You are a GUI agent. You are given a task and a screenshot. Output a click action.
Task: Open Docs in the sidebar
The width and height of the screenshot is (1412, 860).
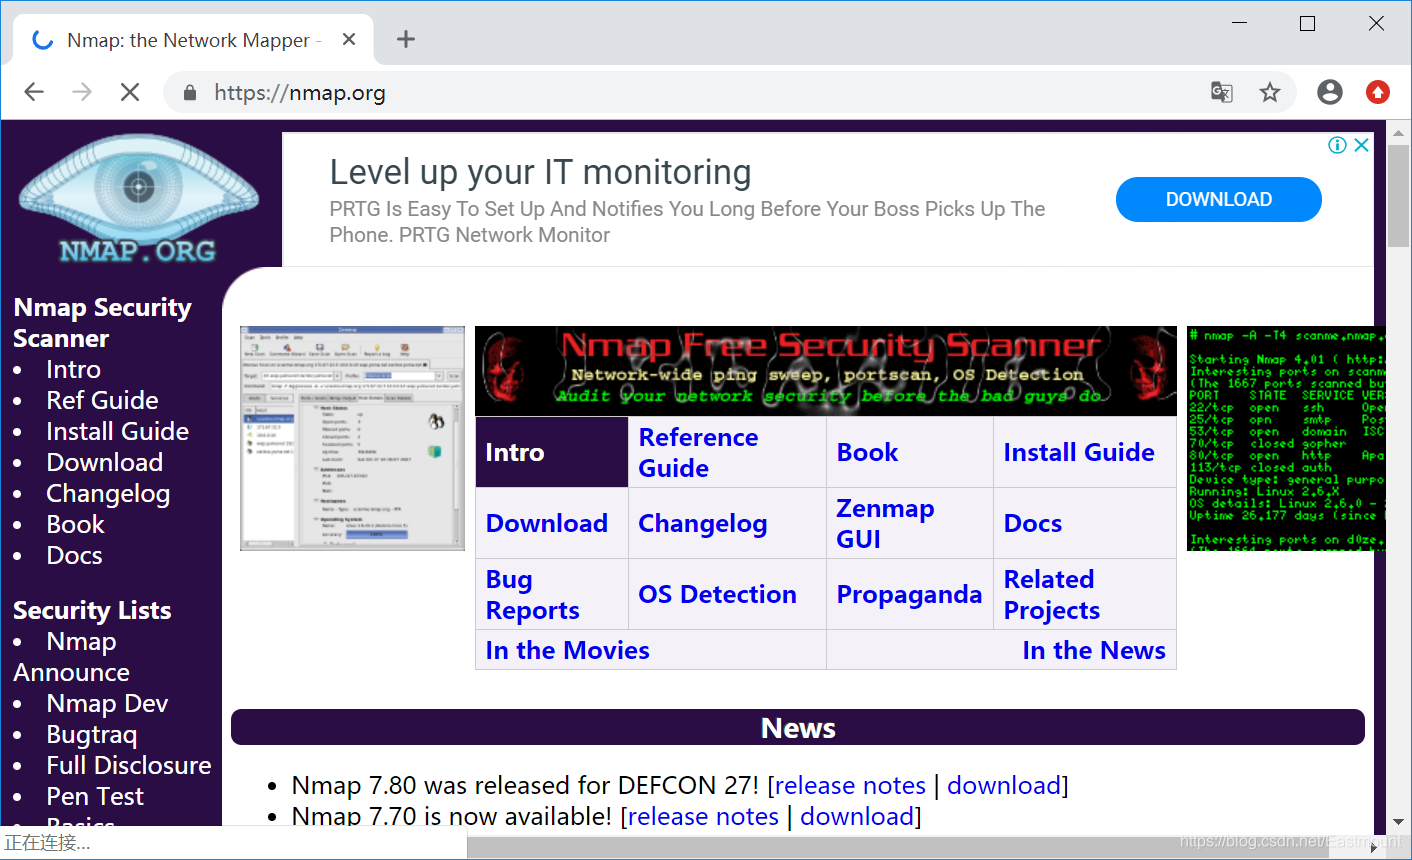pyautogui.click(x=74, y=555)
